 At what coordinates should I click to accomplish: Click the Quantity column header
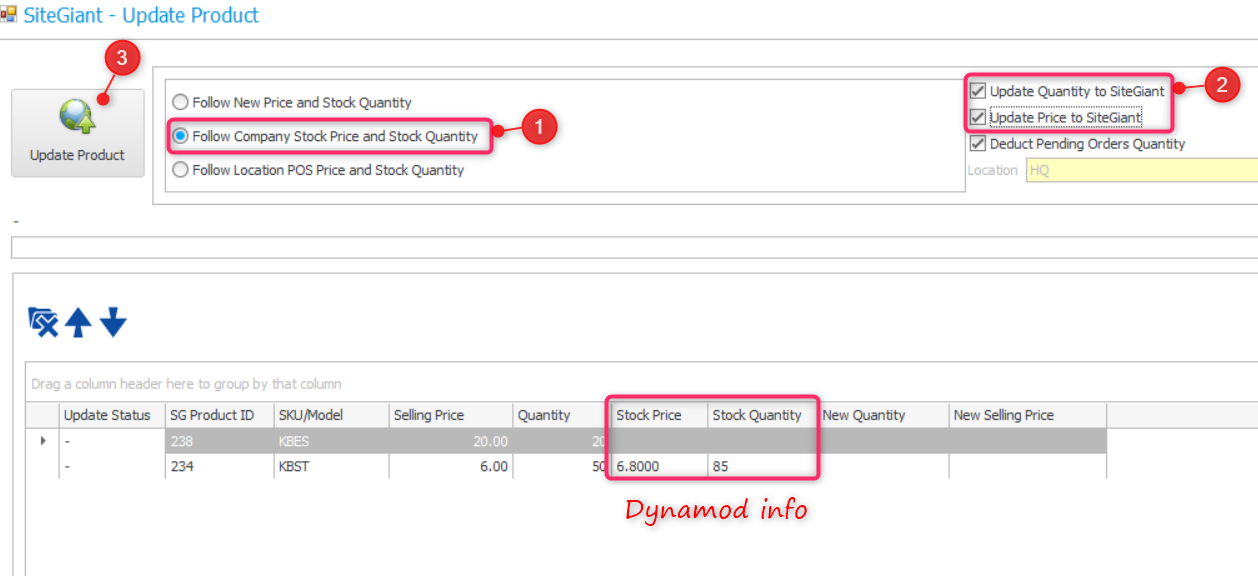[x=561, y=415]
